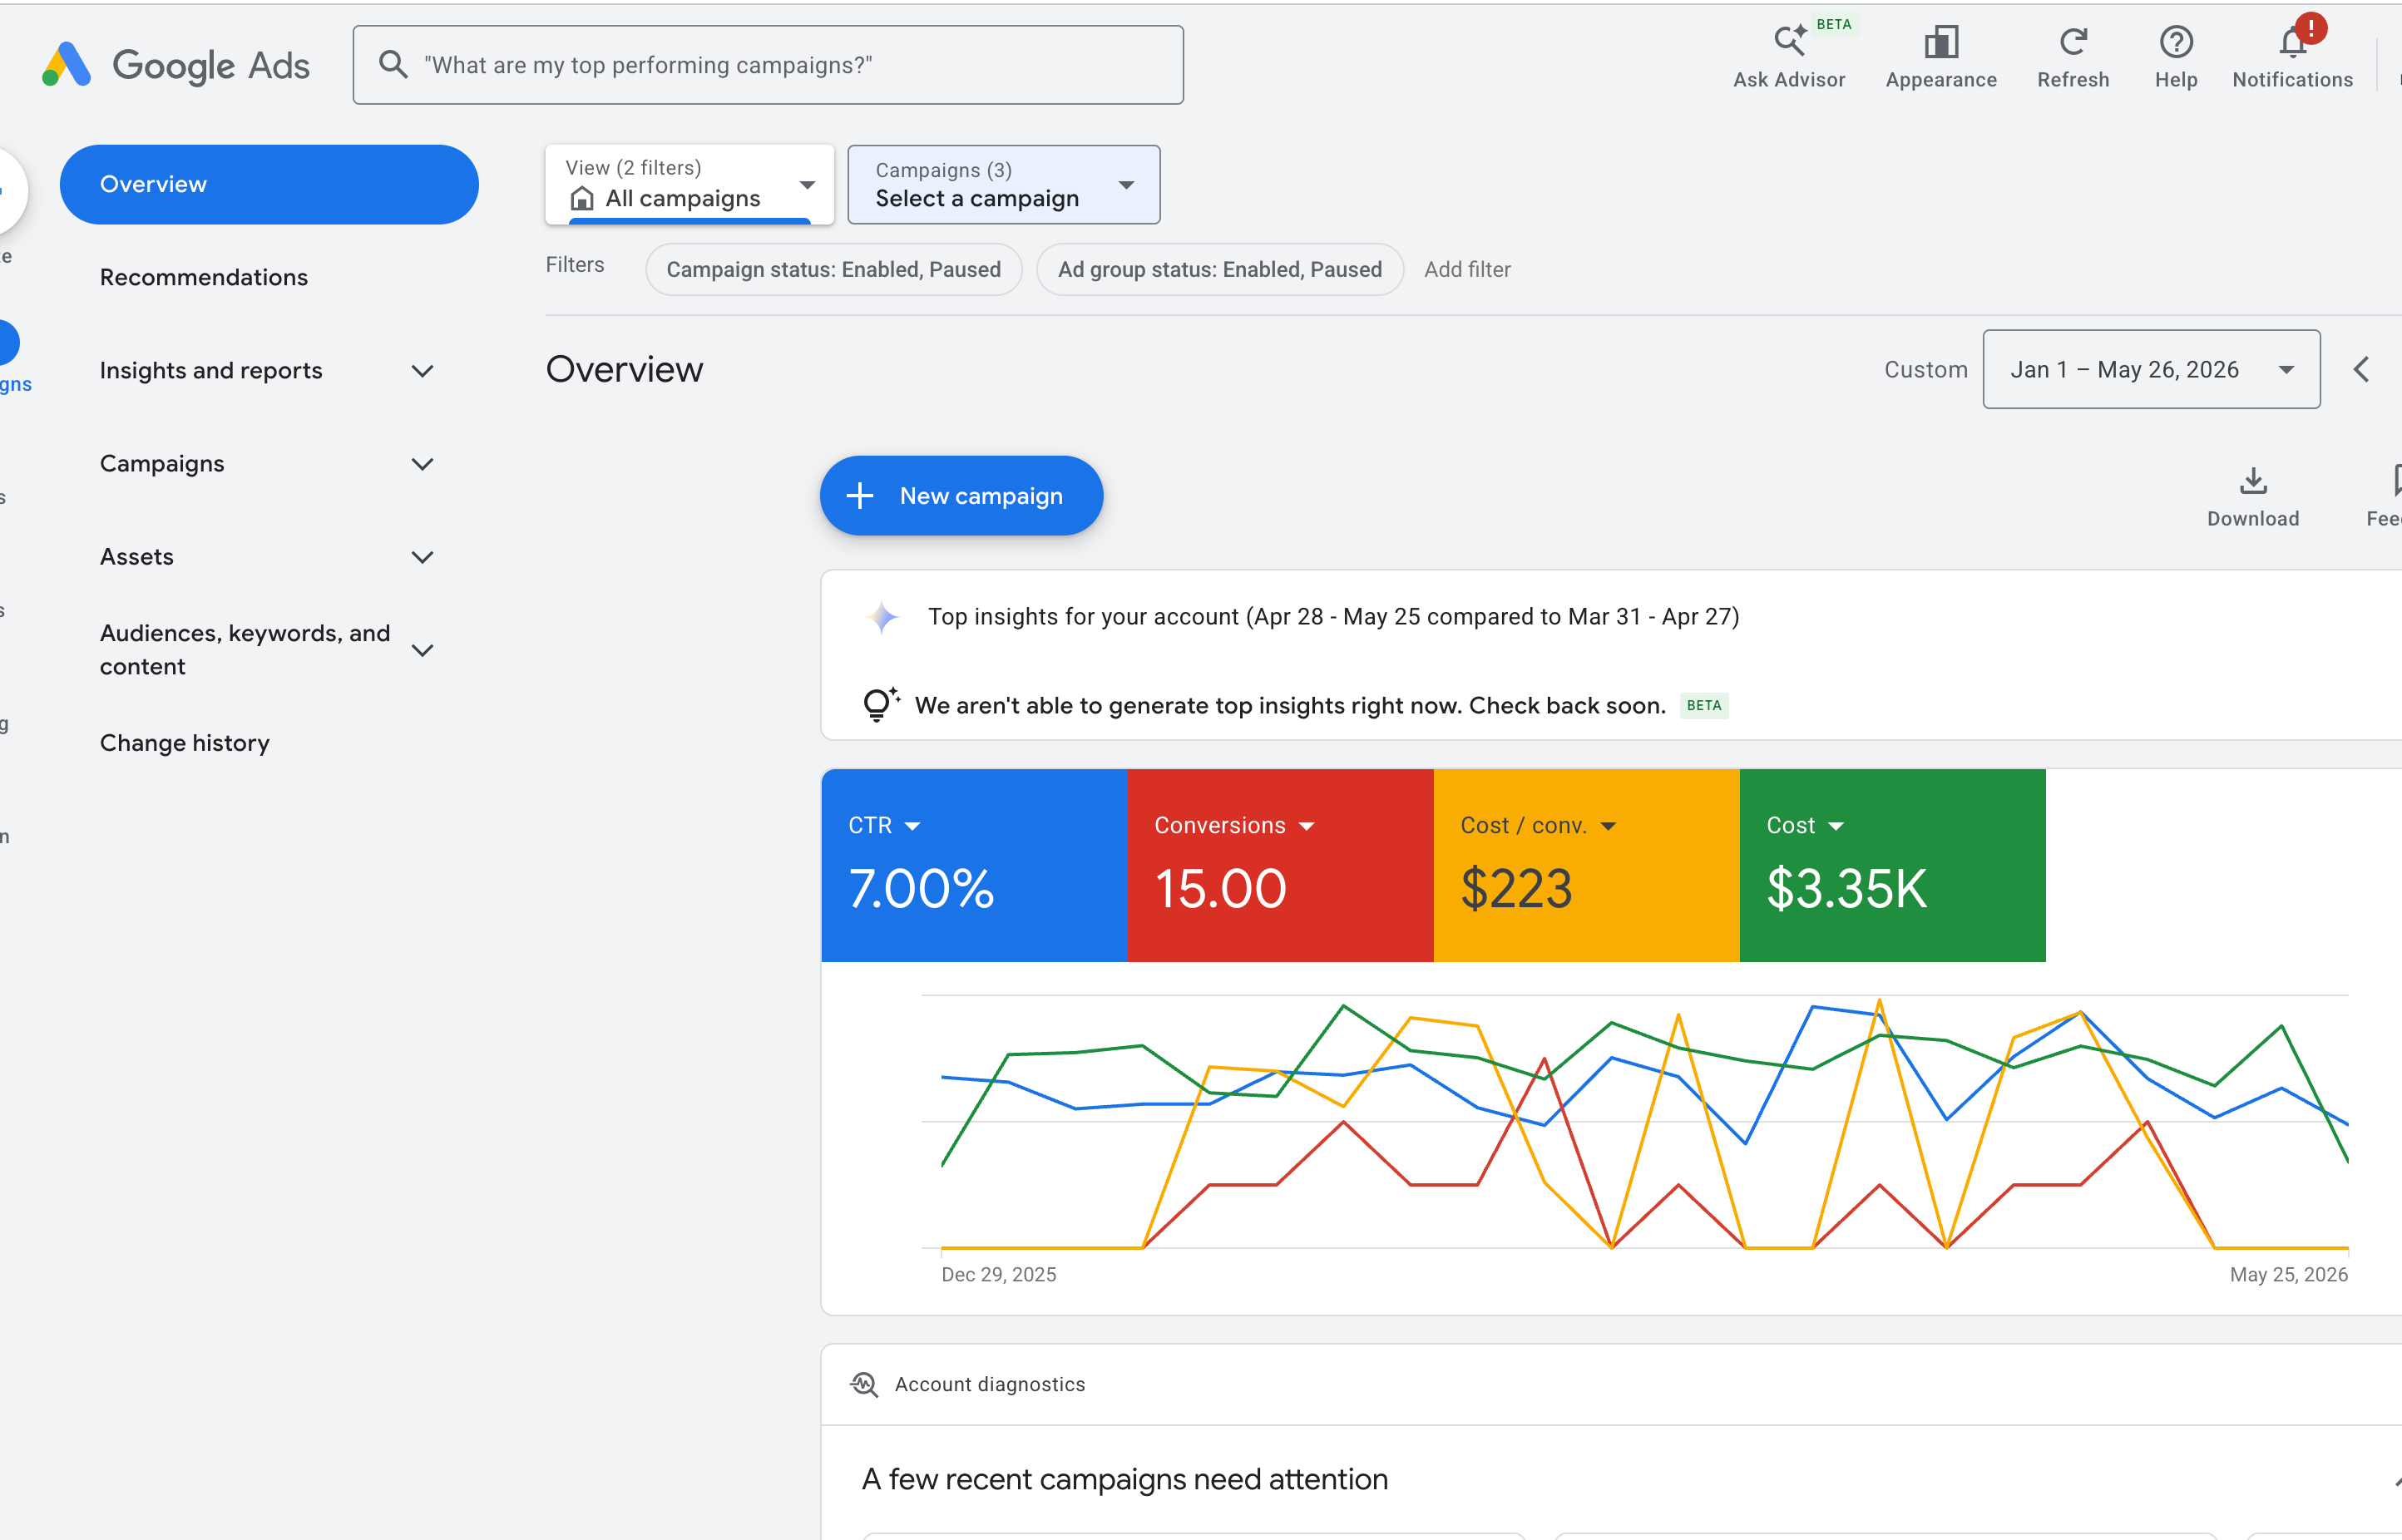Viewport: 2402px width, 1540px height.
Task: Open Change history in the sidebar
Action: (185, 743)
